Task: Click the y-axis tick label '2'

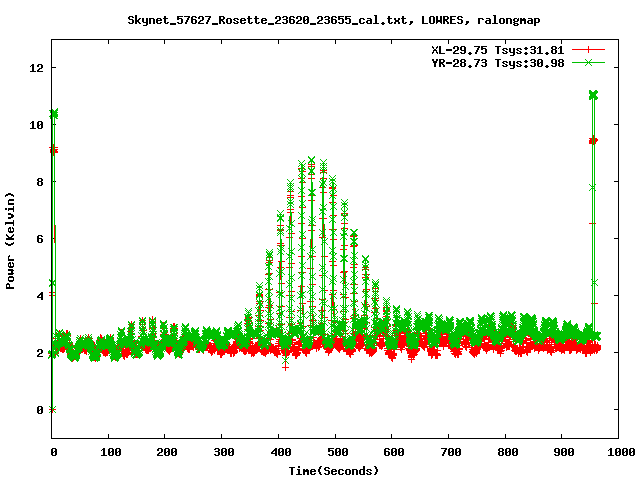Action: [x=40, y=353]
